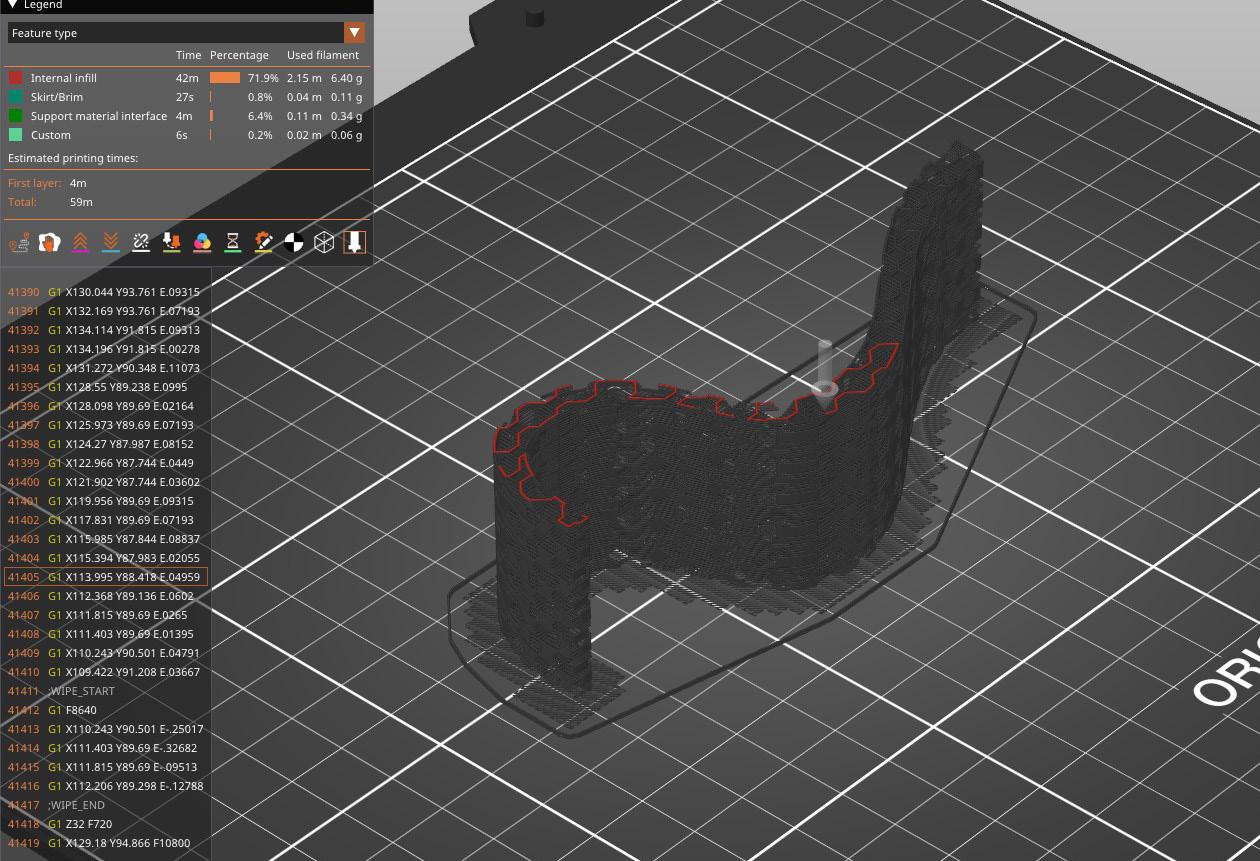Click the First layer time value
The width and height of the screenshot is (1260, 861).
[x=78, y=183]
